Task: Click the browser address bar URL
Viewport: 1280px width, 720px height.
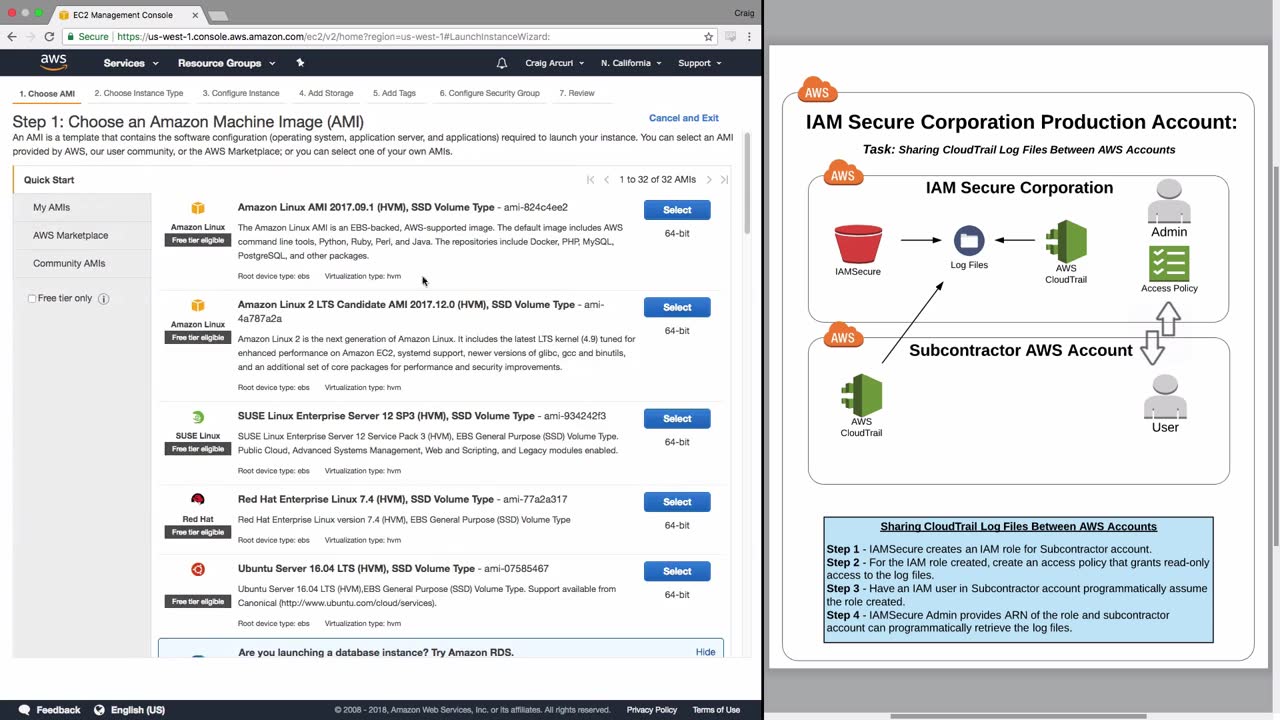Action: pos(333,37)
